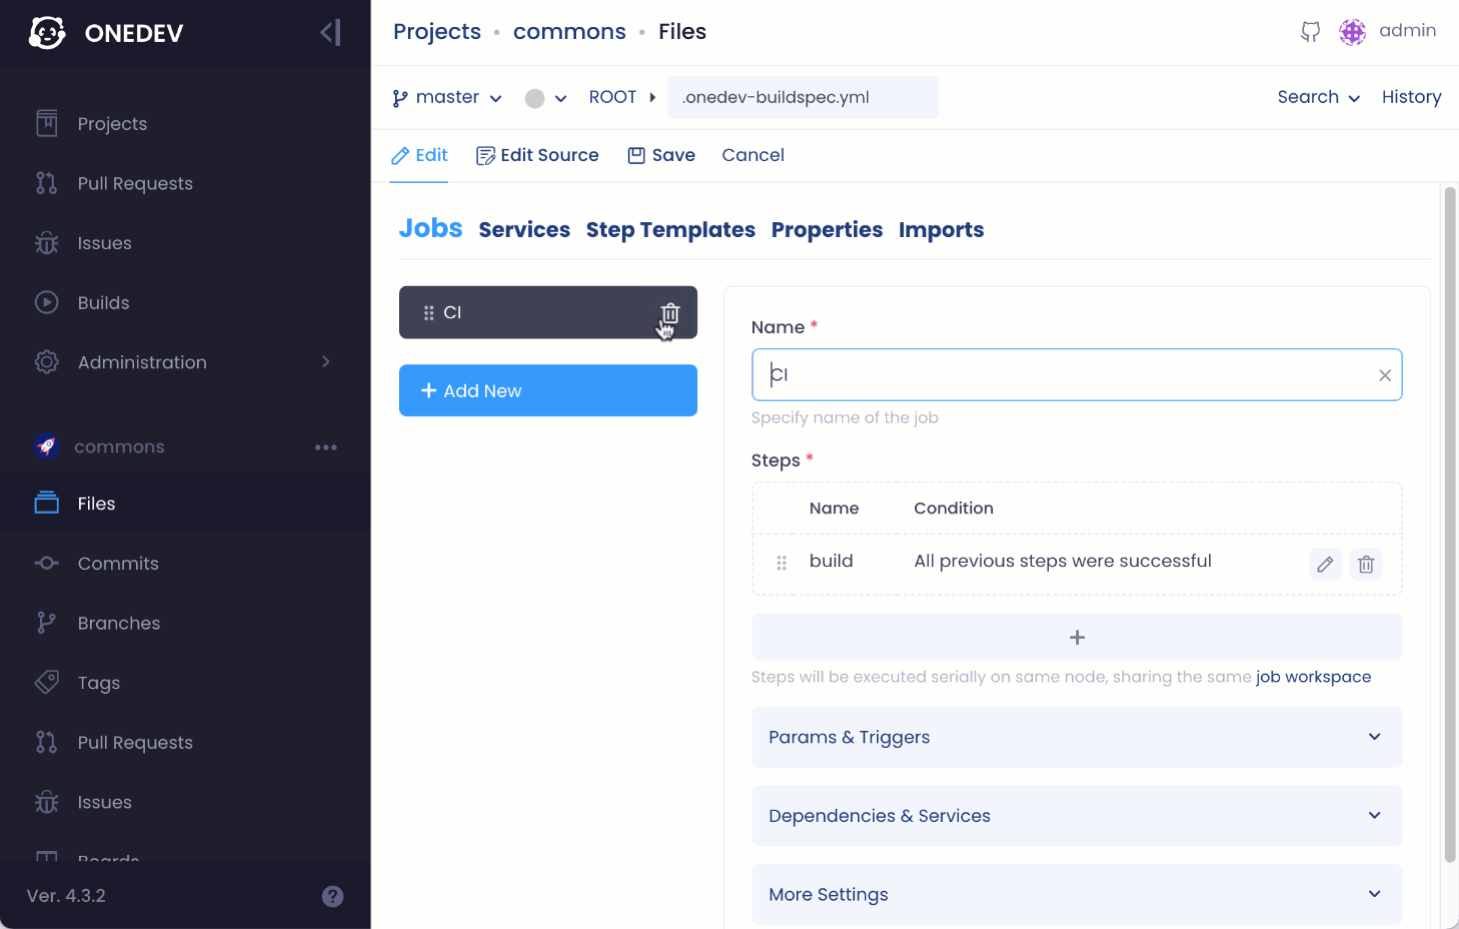Screen dimensions: 1459x929
Task: Click the commons project rocket avatar
Action: (47, 446)
